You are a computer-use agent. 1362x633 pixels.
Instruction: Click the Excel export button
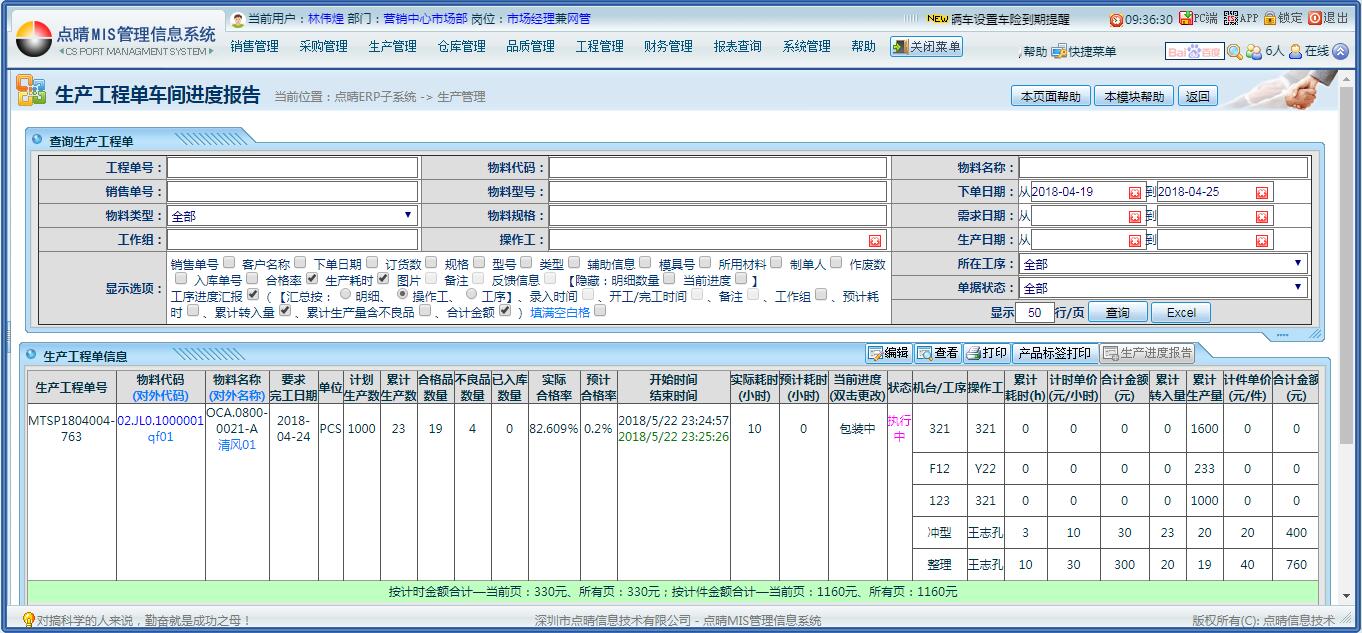pyautogui.click(x=1180, y=313)
